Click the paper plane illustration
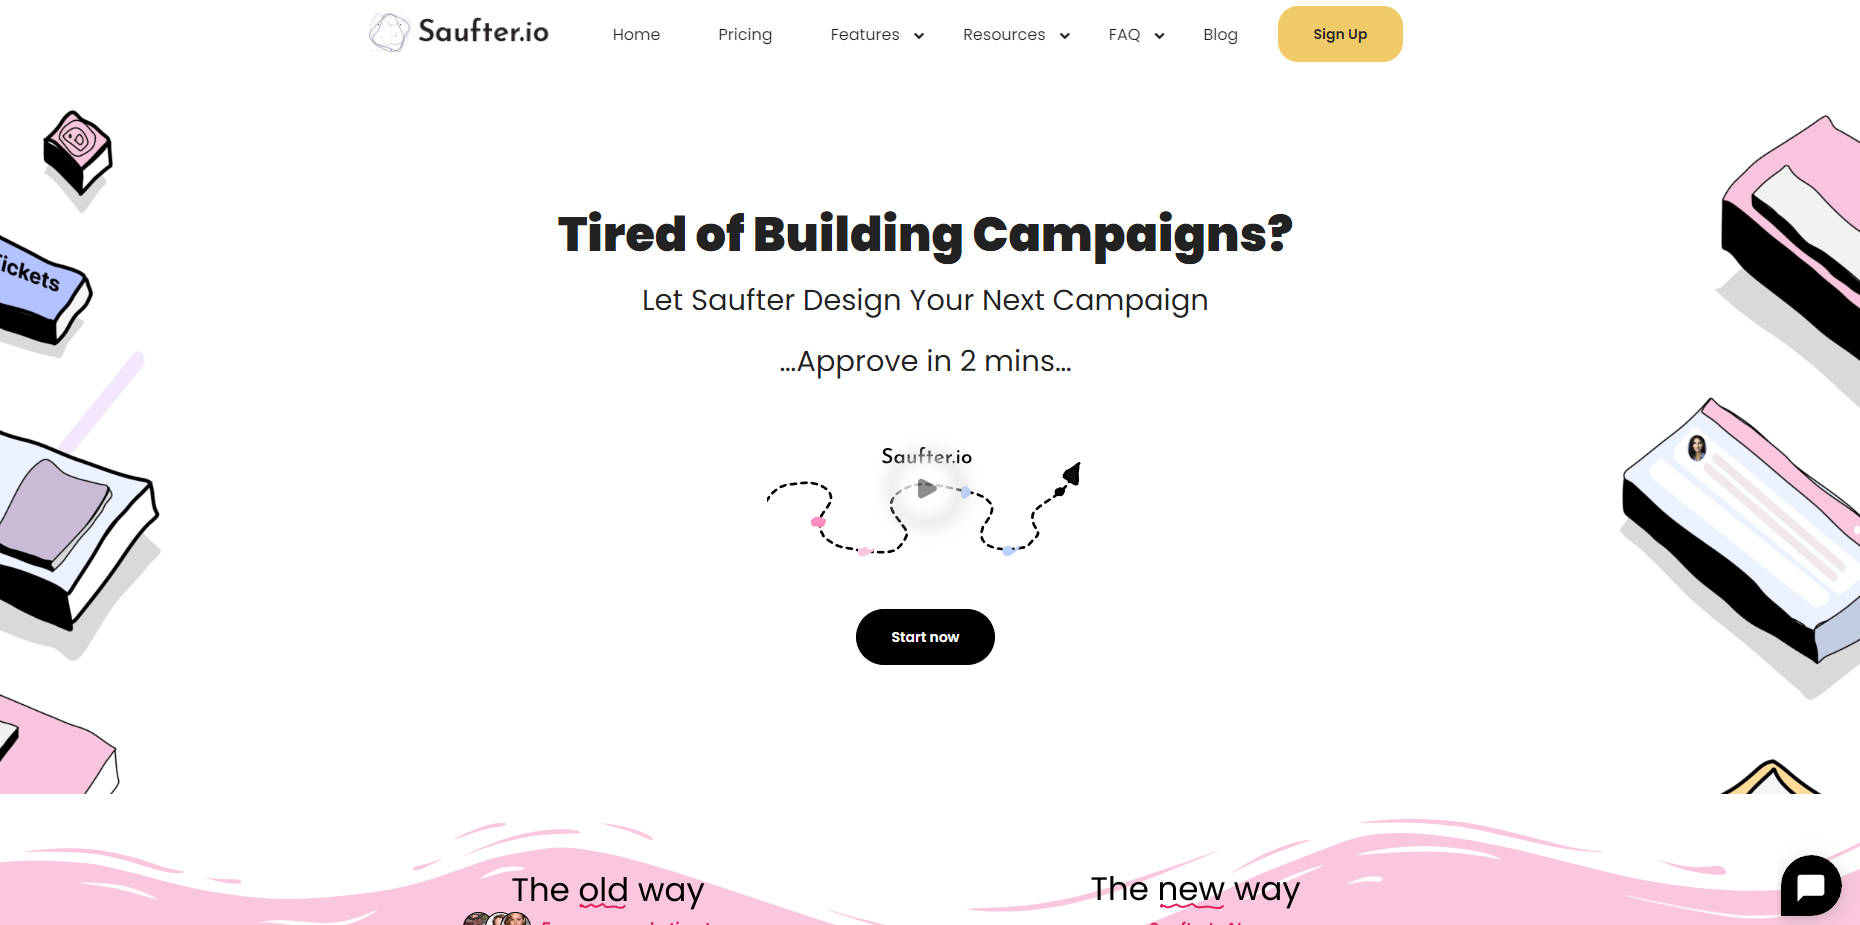The height and width of the screenshot is (925, 1860). (x=1071, y=474)
